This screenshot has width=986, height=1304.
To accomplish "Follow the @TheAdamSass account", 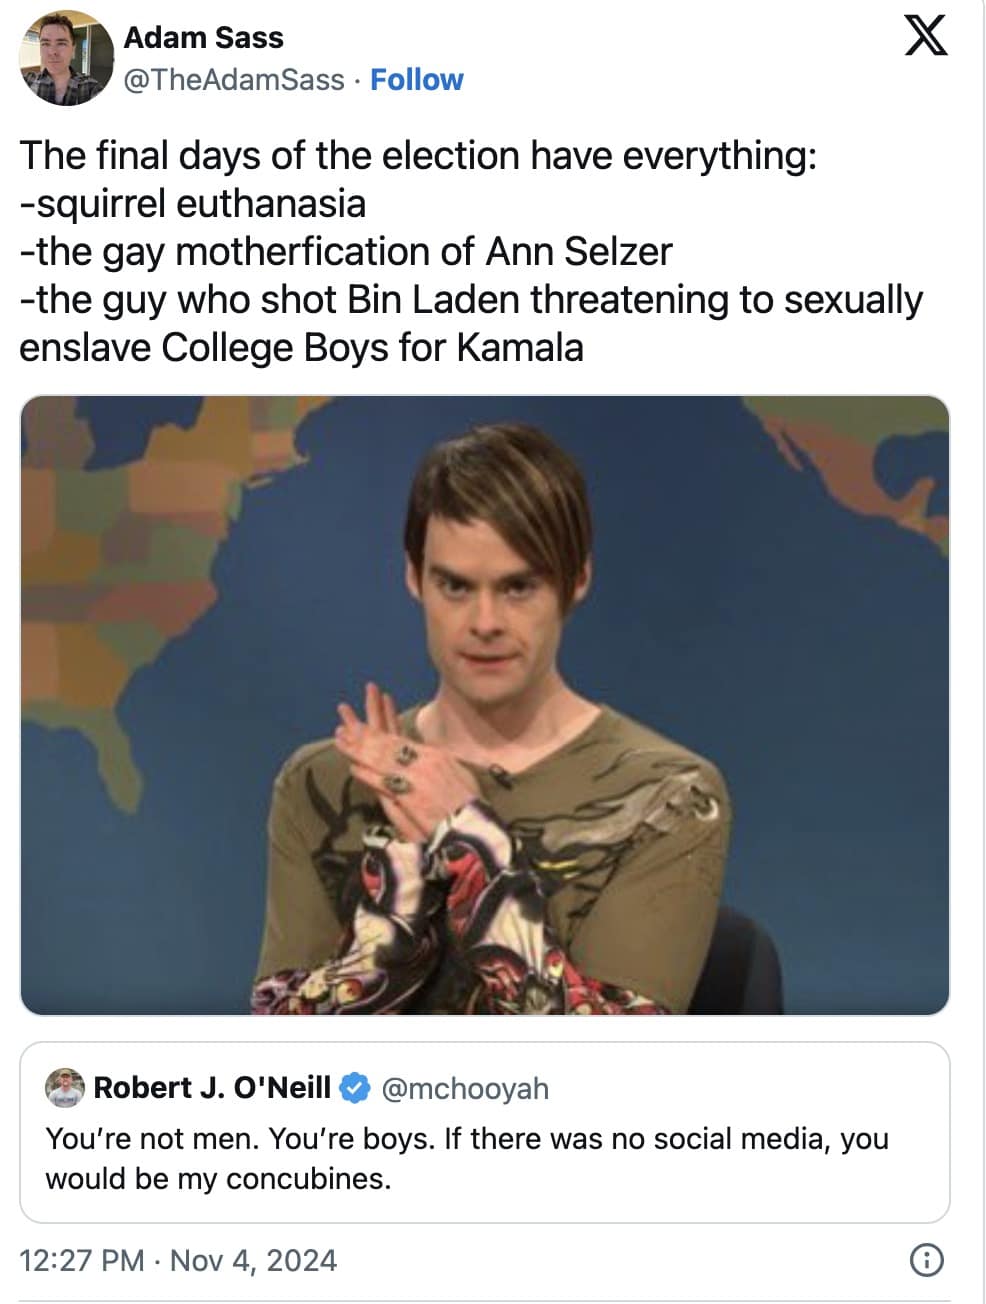I will pos(416,80).
